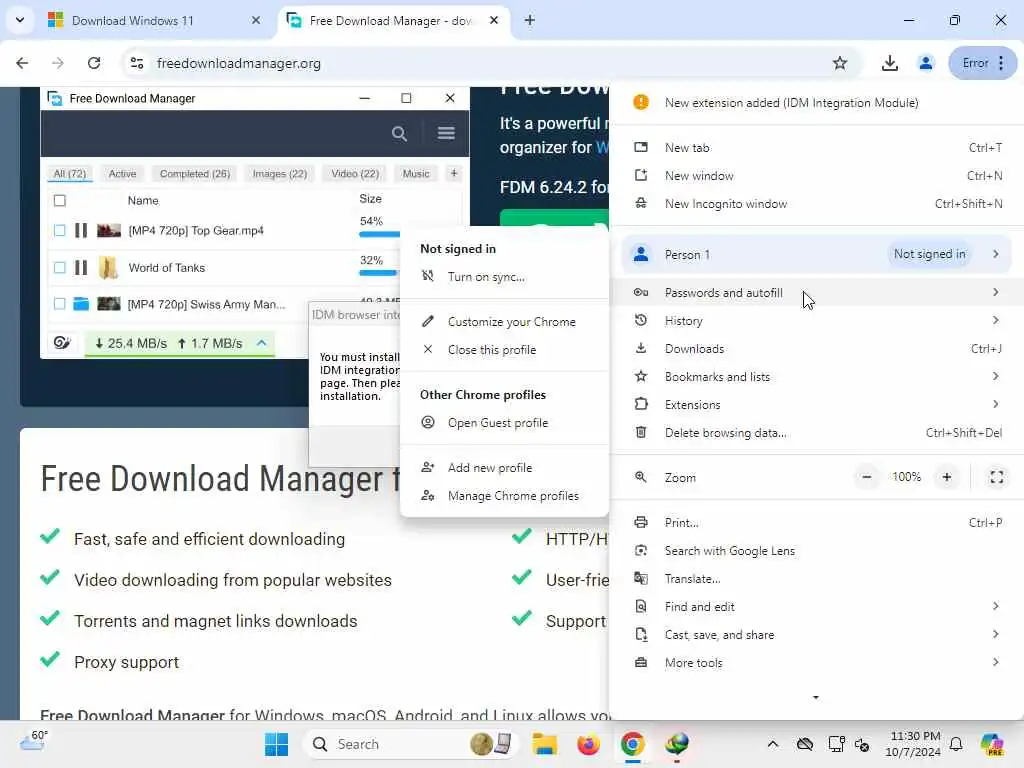This screenshot has width=1024, height=768.
Task: Toggle fullscreen icon next to zoom
Action: pos(997,477)
